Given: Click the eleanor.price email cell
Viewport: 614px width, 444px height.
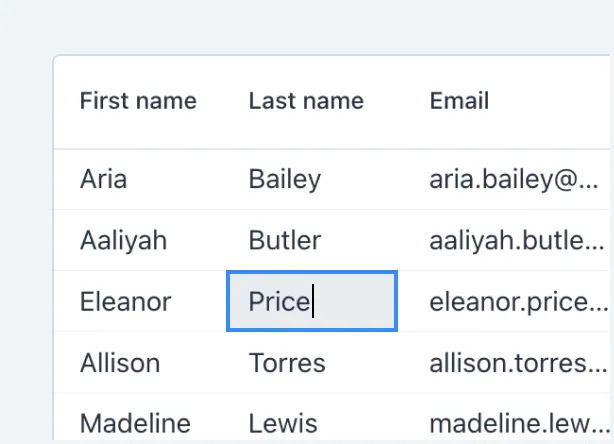Looking at the screenshot, I should [516, 302].
